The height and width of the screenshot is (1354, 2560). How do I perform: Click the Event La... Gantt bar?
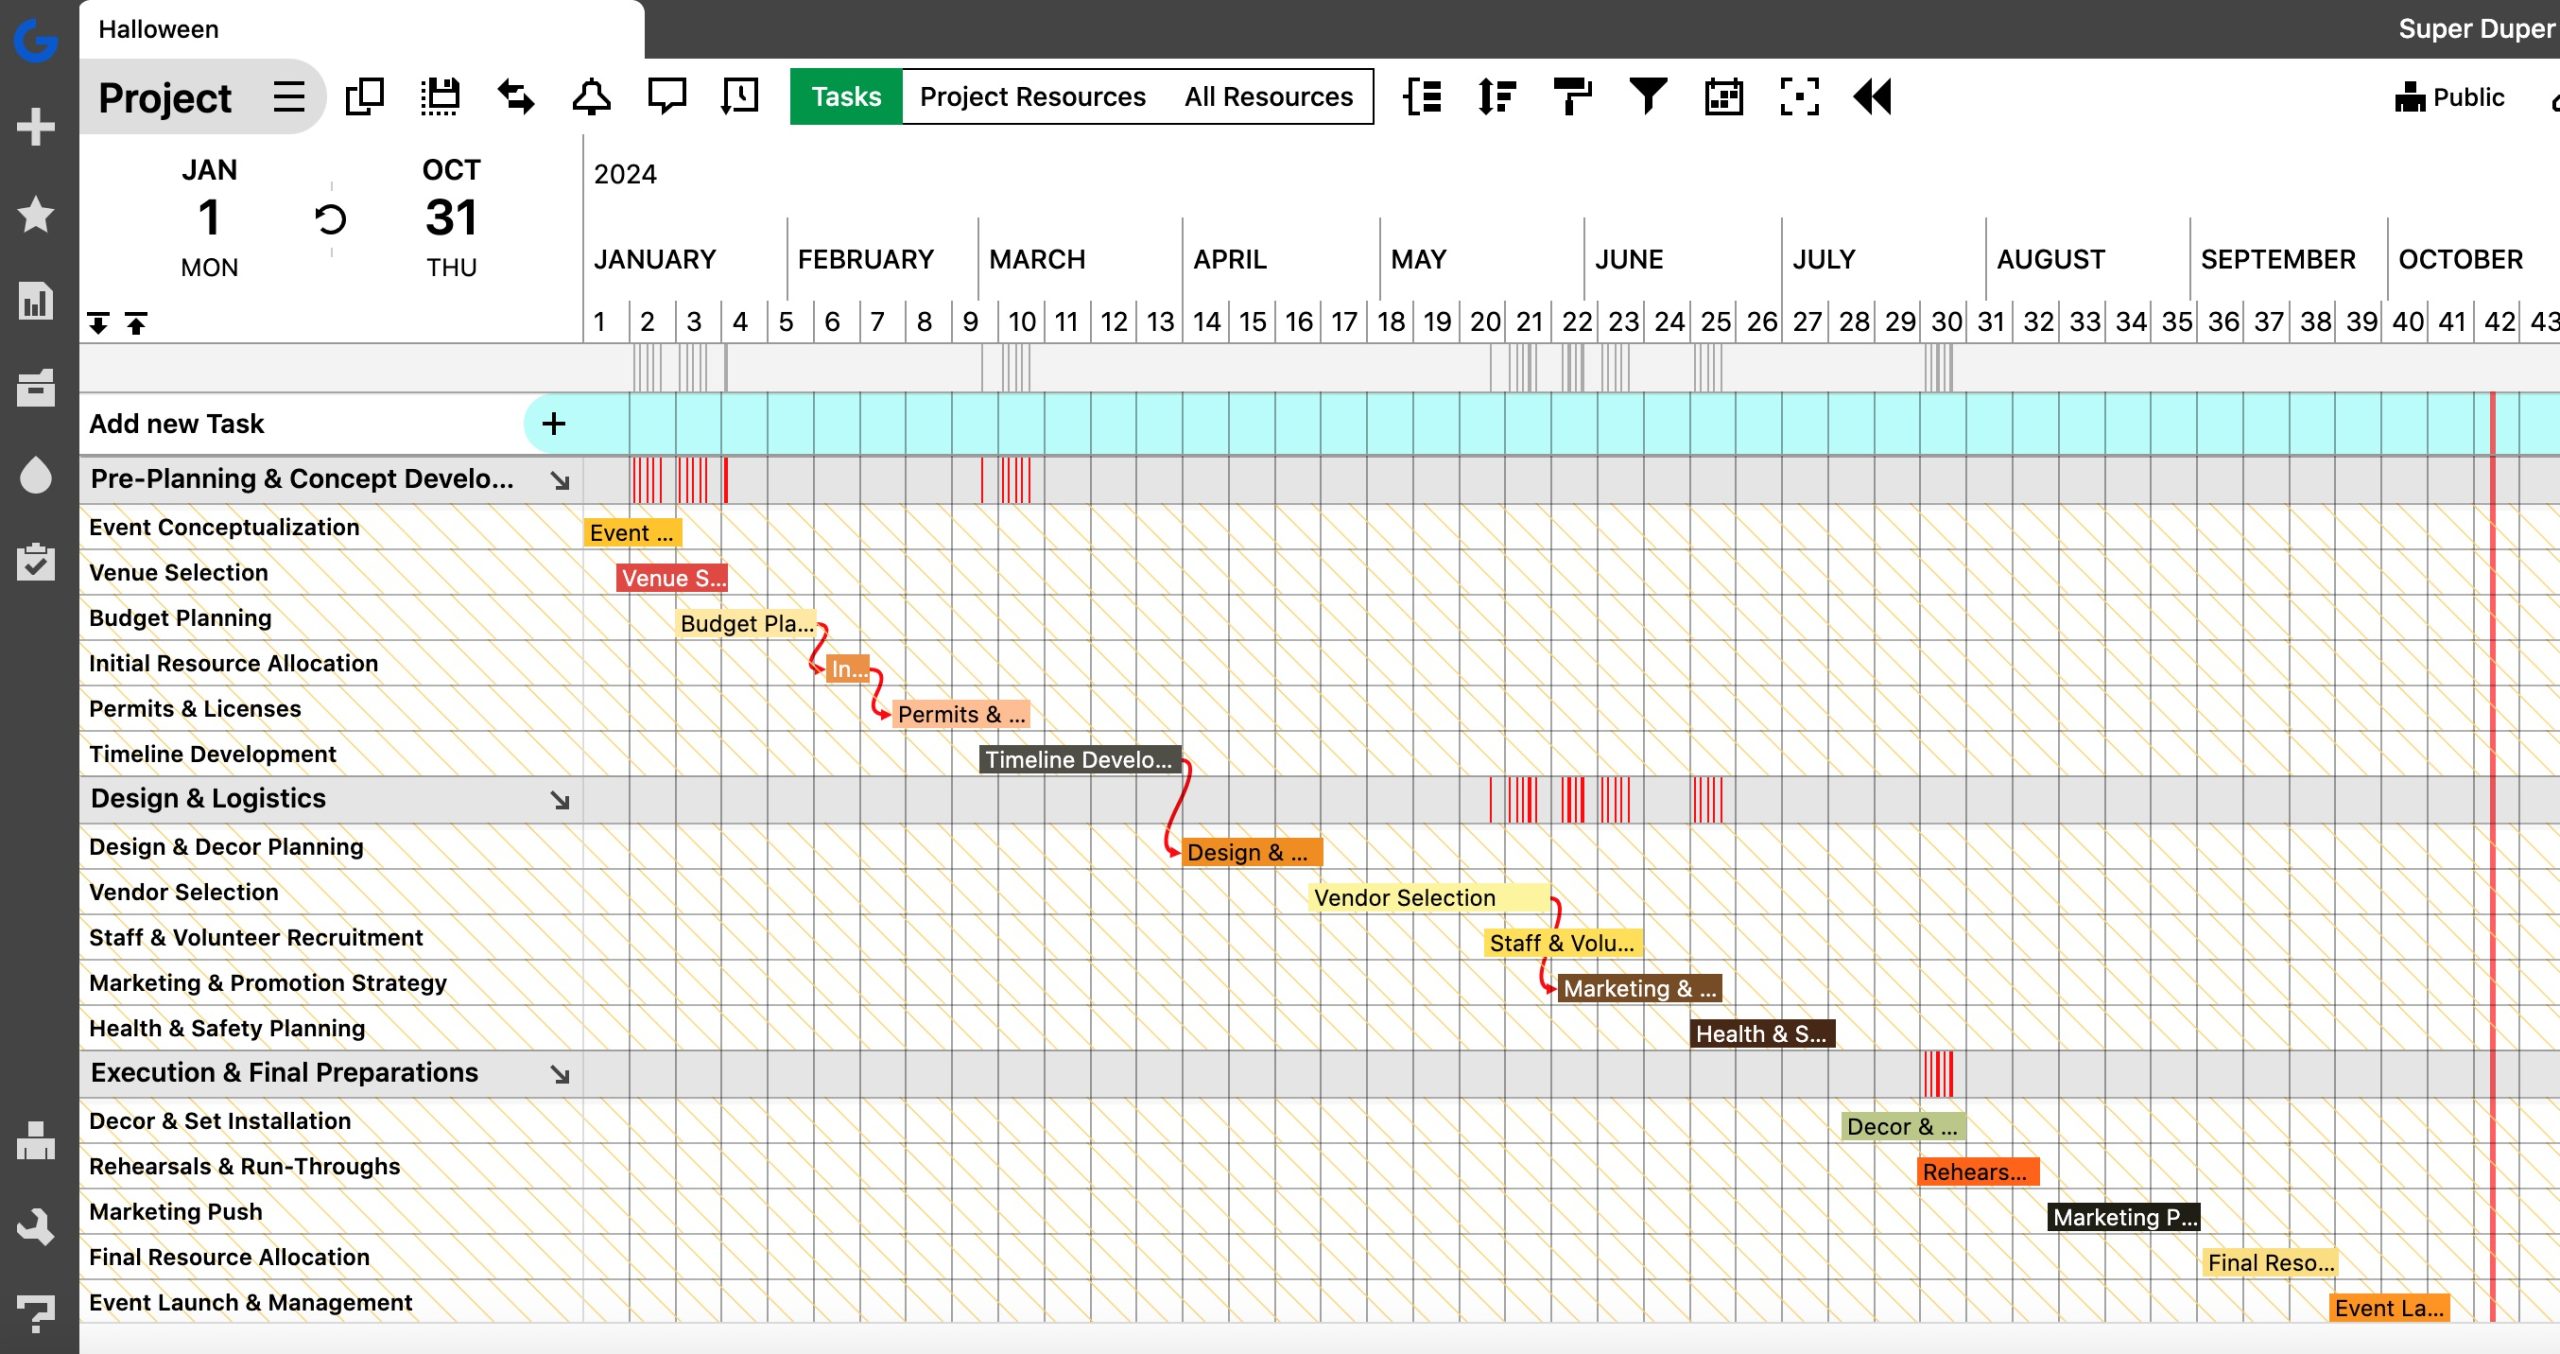[x=2390, y=1308]
